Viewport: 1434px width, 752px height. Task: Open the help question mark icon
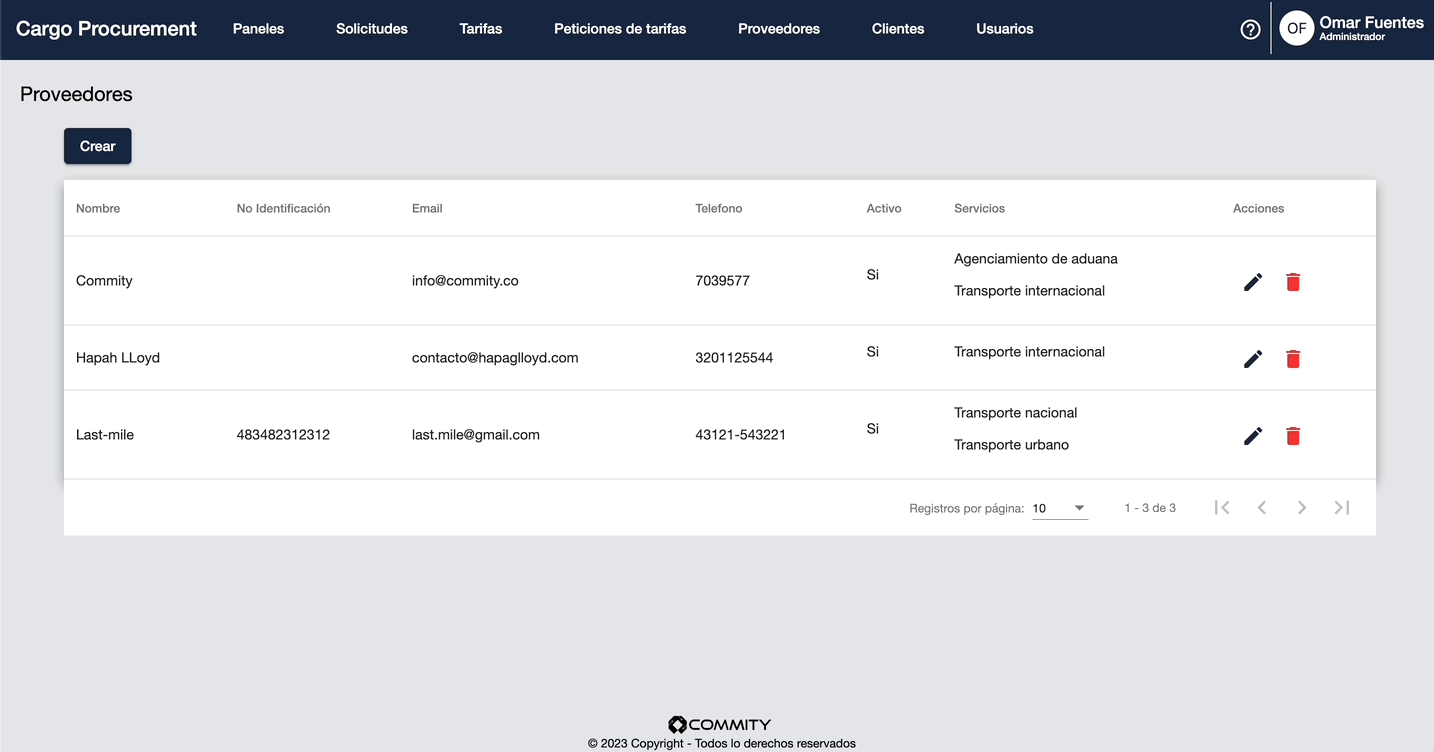1250,29
